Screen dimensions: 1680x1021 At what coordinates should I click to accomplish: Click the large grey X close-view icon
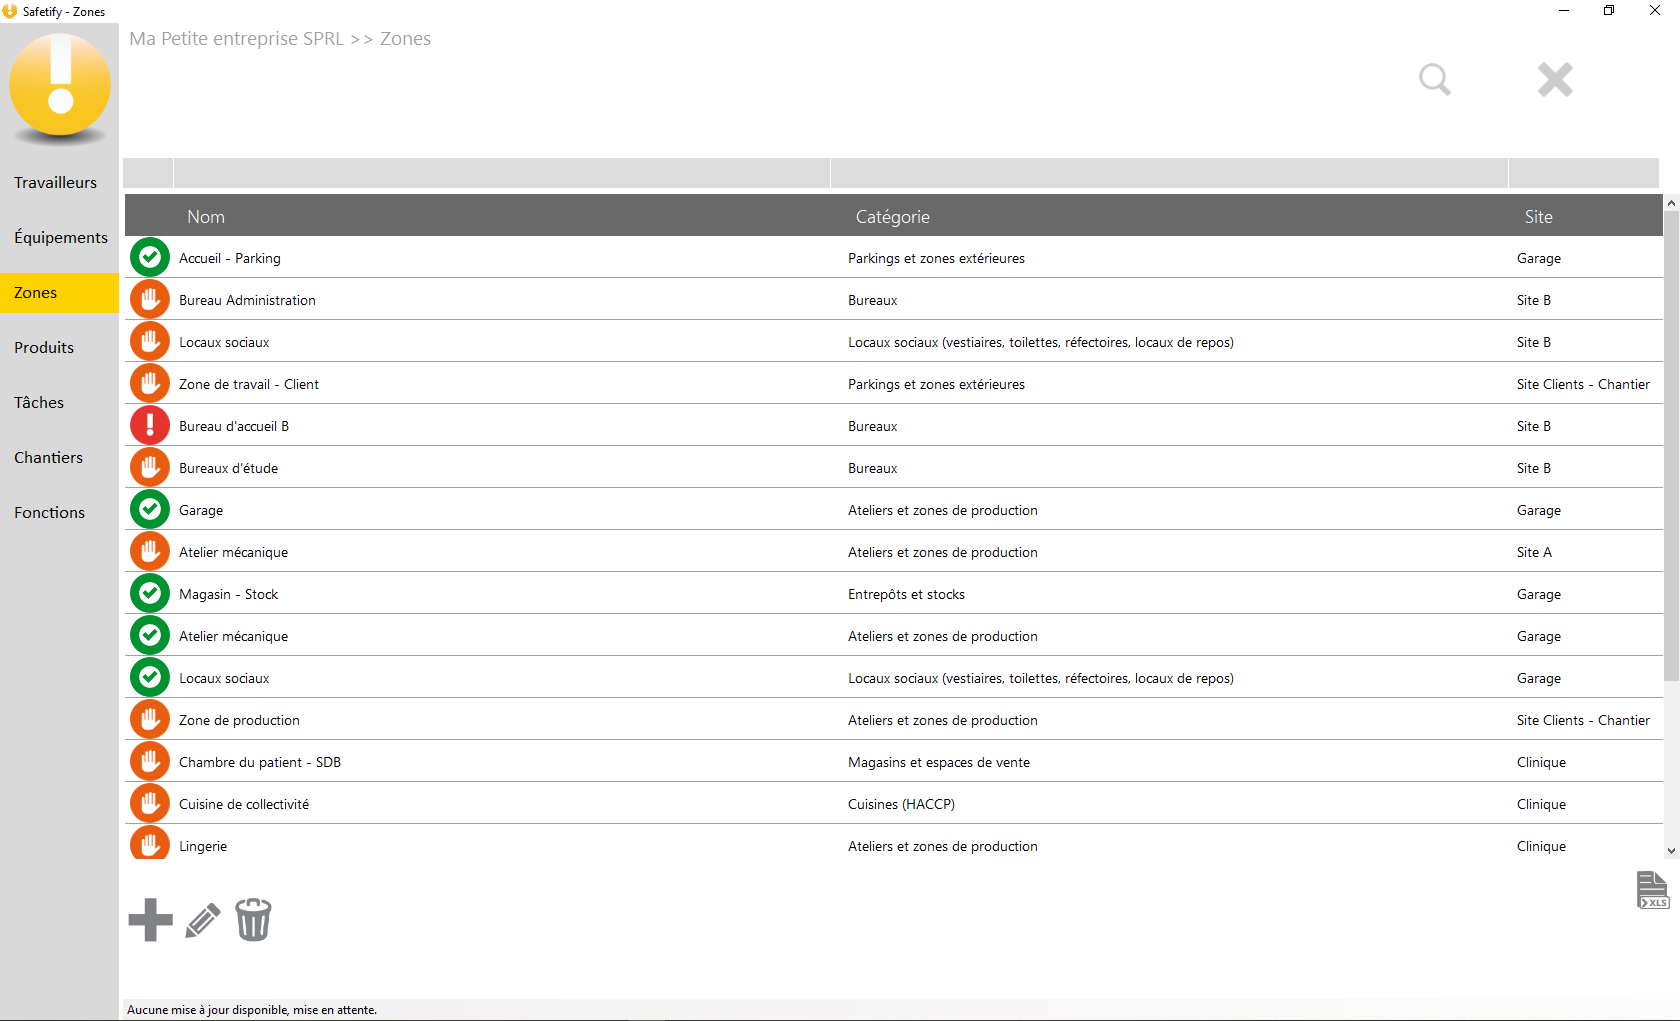click(1555, 79)
